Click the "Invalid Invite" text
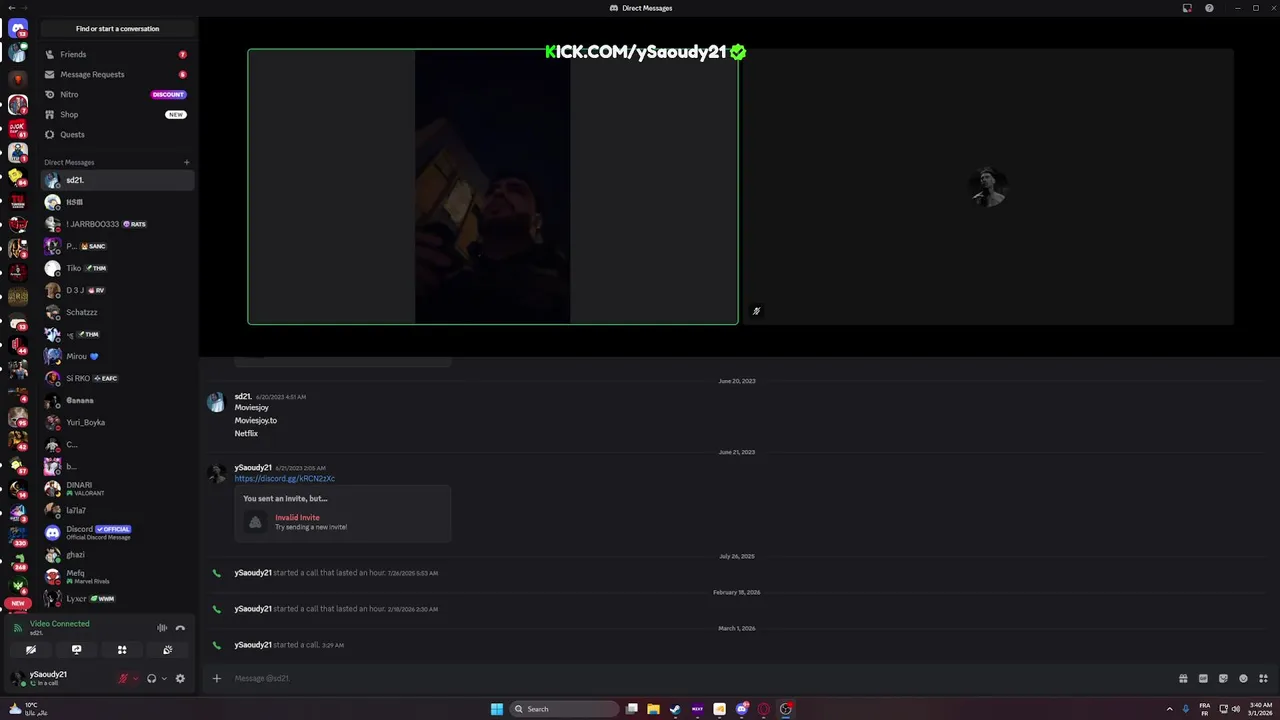Image resolution: width=1280 pixels, height=720 pixels. coord(297,518)
